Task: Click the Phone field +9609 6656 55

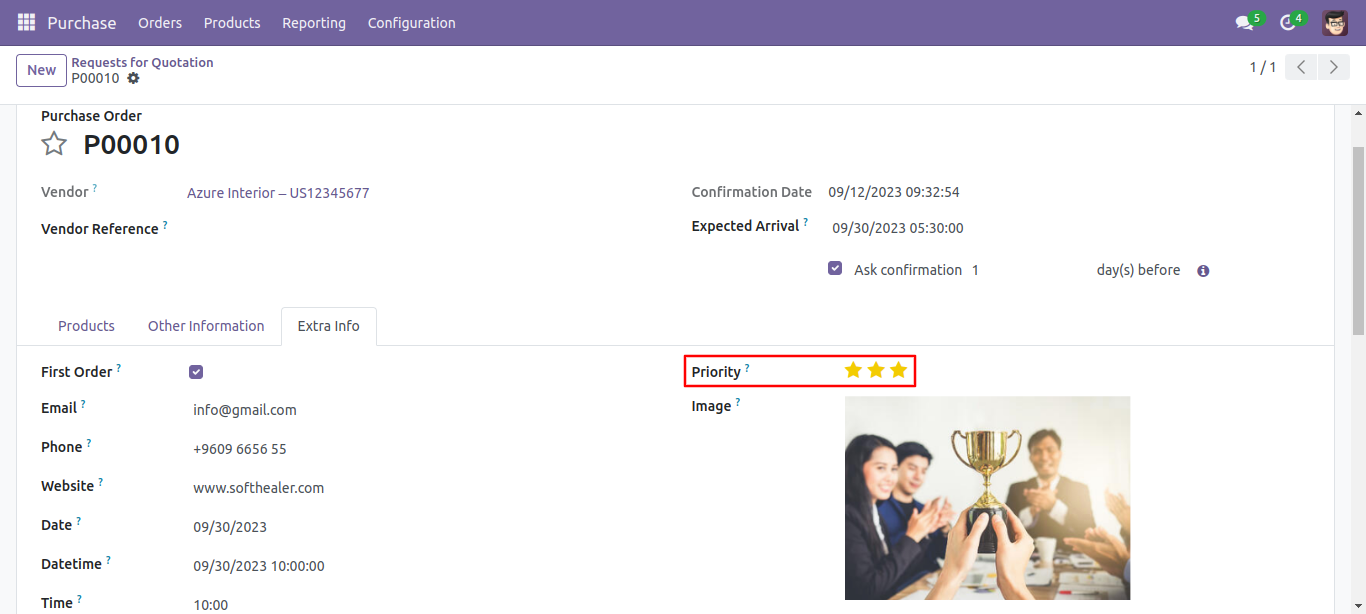Action: pyautogui.click(x=240, y=449)
